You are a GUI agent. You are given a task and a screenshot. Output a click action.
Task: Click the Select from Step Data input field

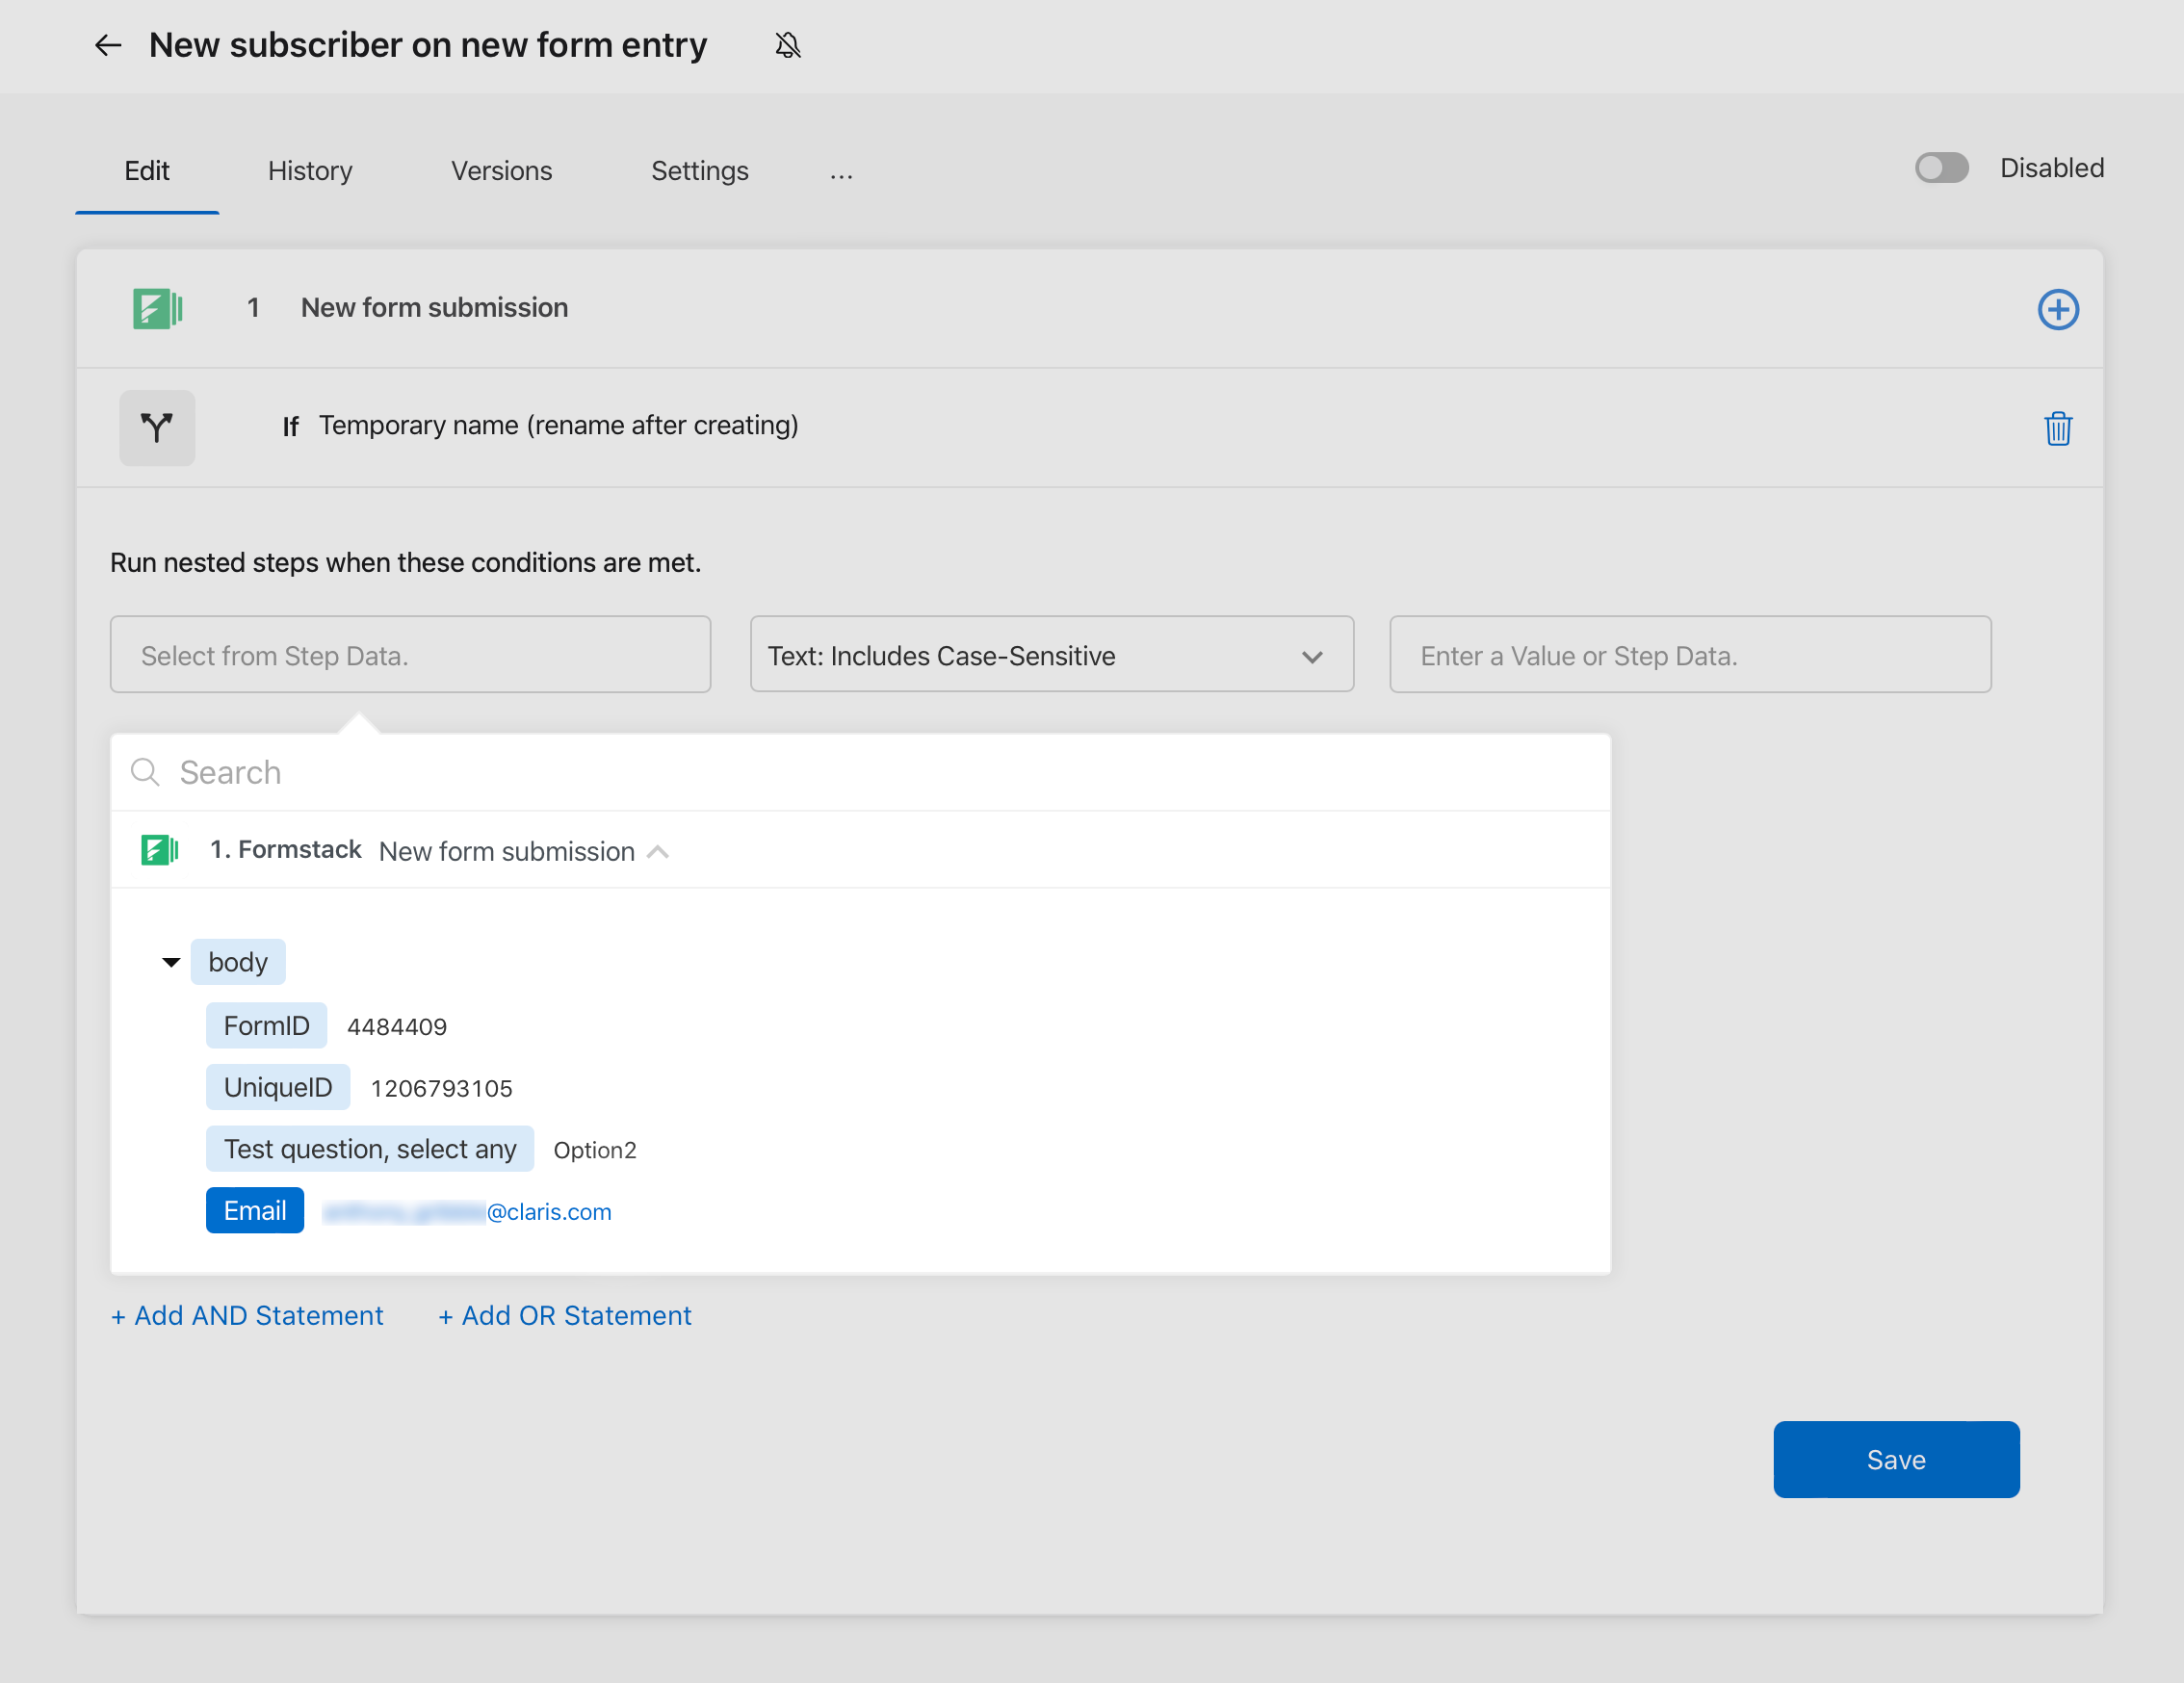pyautogui.click(x=412, y=654)
